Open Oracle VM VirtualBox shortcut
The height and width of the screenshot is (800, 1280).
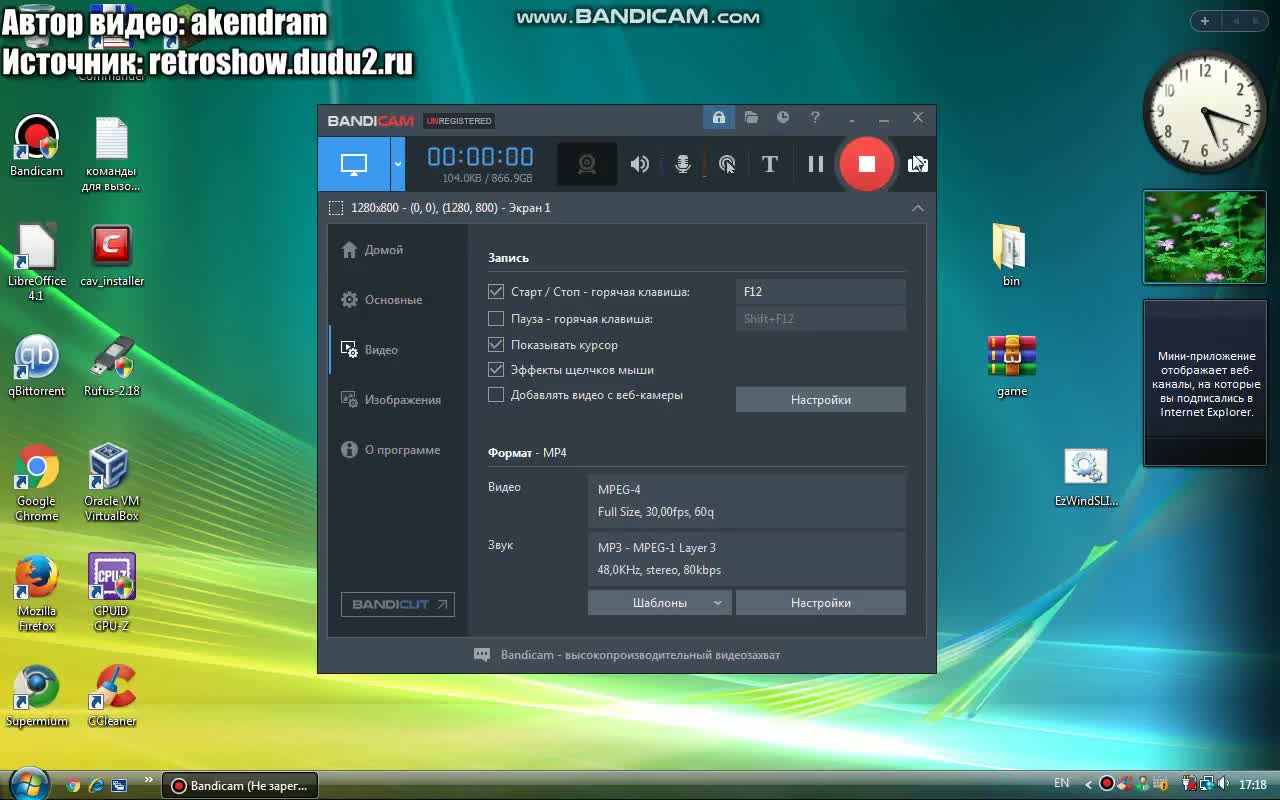[x=112, y=484]
